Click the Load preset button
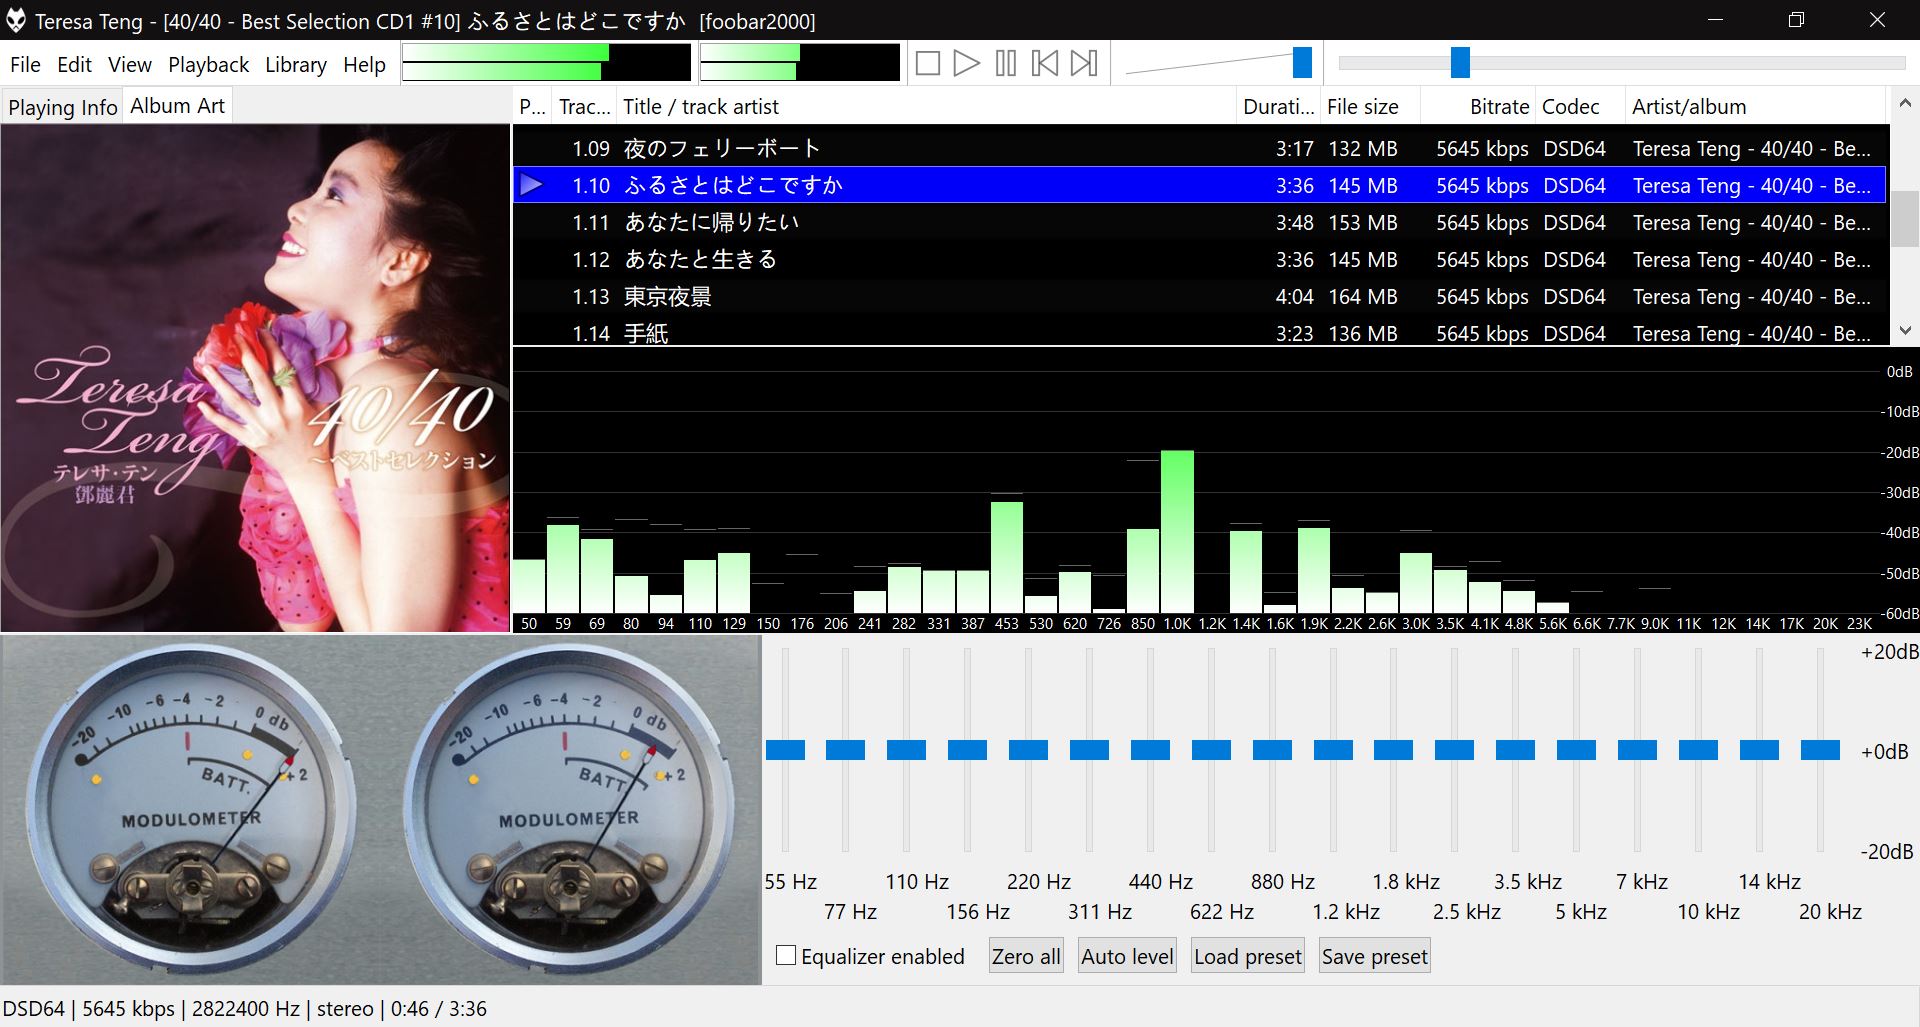This screenshot has width=1920, height=1027. coord(1248,956)
